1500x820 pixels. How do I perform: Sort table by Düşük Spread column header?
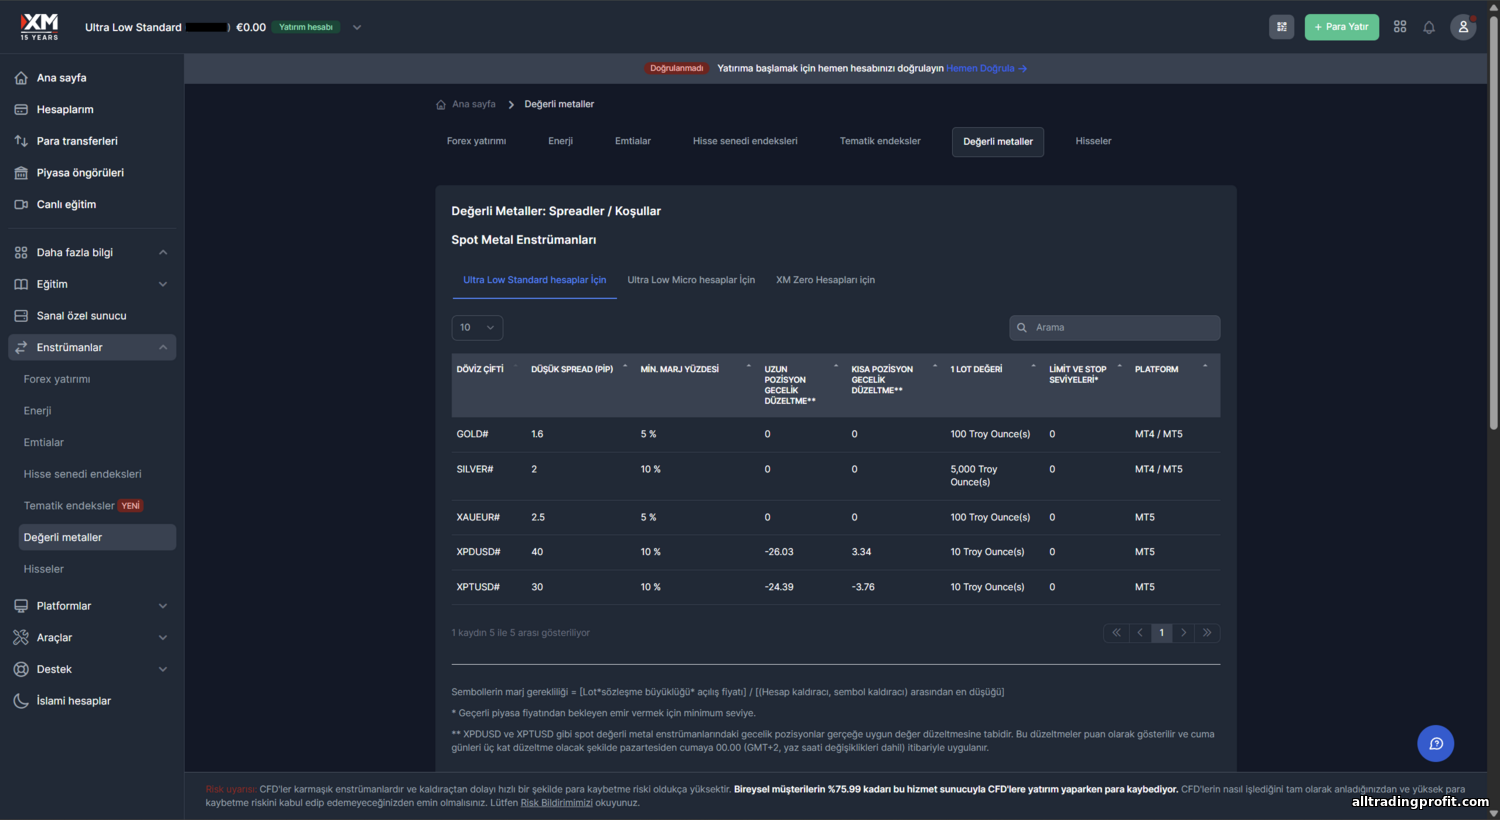coord(572,369)
